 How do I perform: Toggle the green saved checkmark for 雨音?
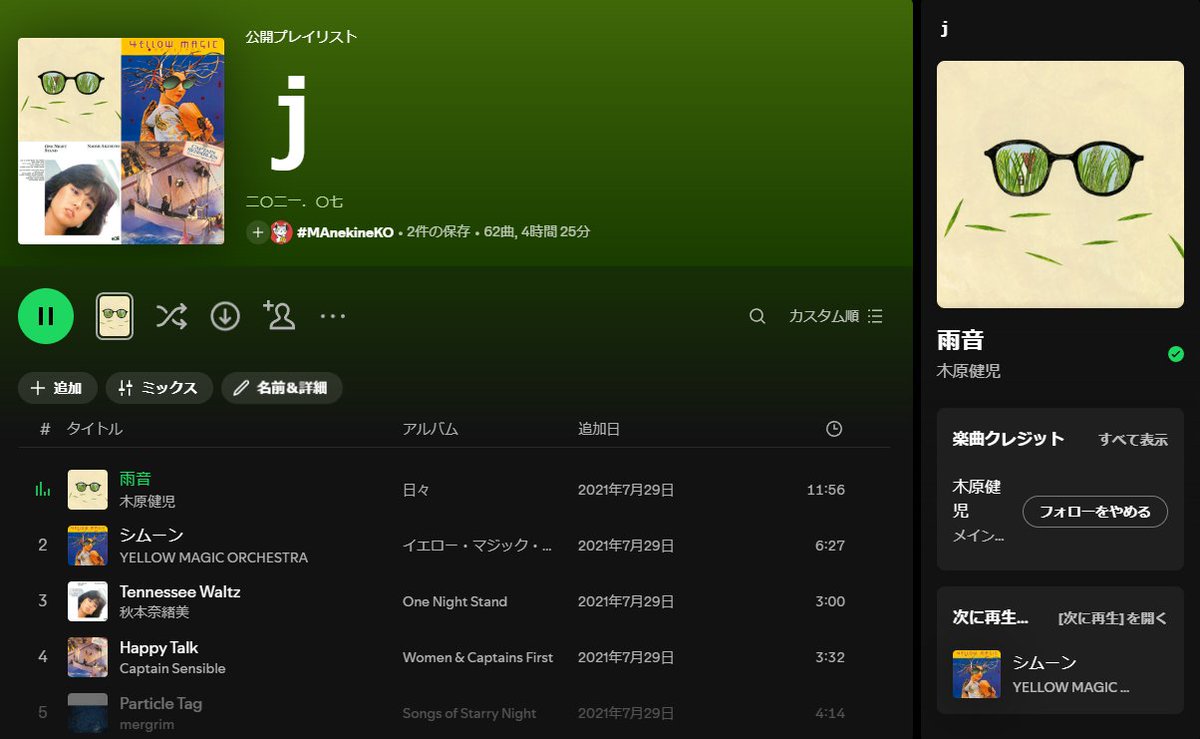1176,354
